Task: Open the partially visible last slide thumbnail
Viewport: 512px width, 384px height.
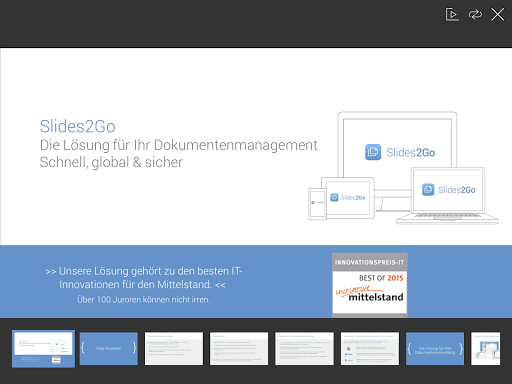Action: [486, 348]
